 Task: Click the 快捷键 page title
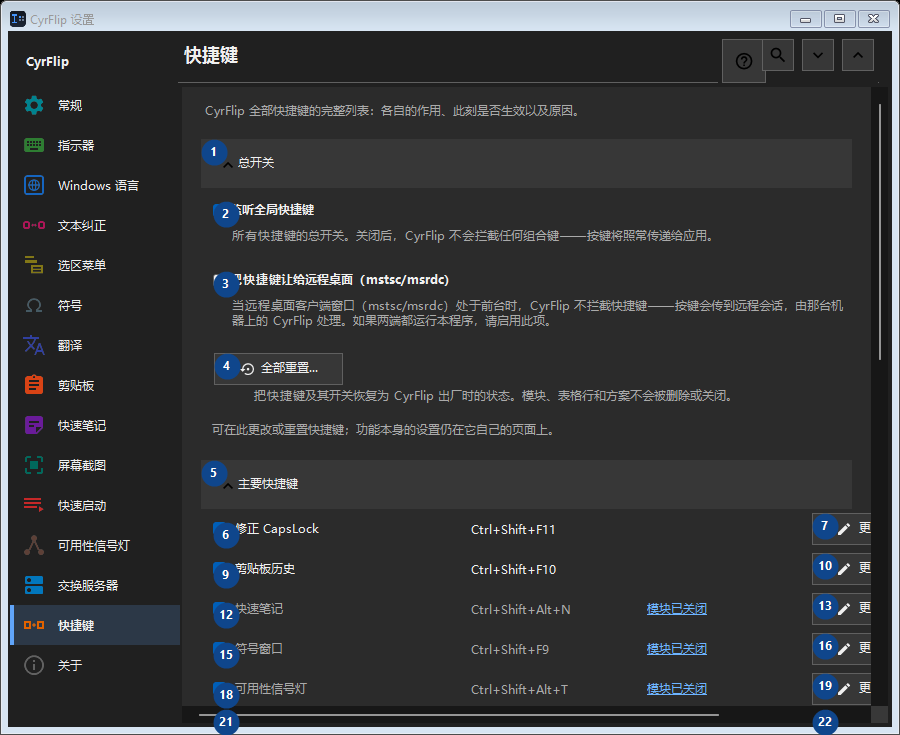pyautogui.click(x=211, y=56)
